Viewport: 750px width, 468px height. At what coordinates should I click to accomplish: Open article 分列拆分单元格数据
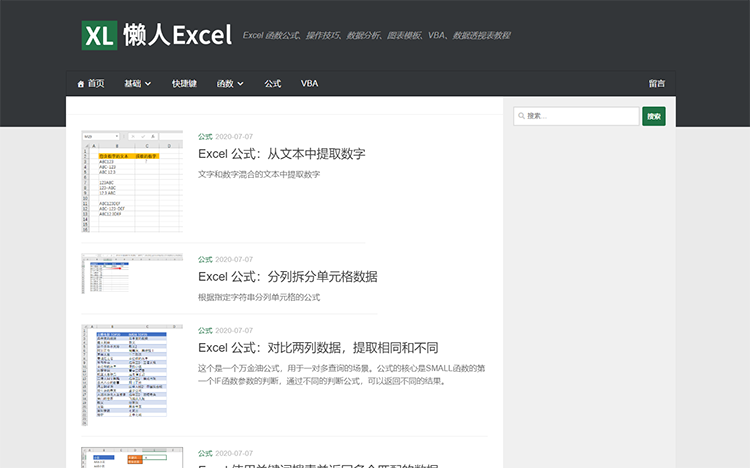pos(287,276)
